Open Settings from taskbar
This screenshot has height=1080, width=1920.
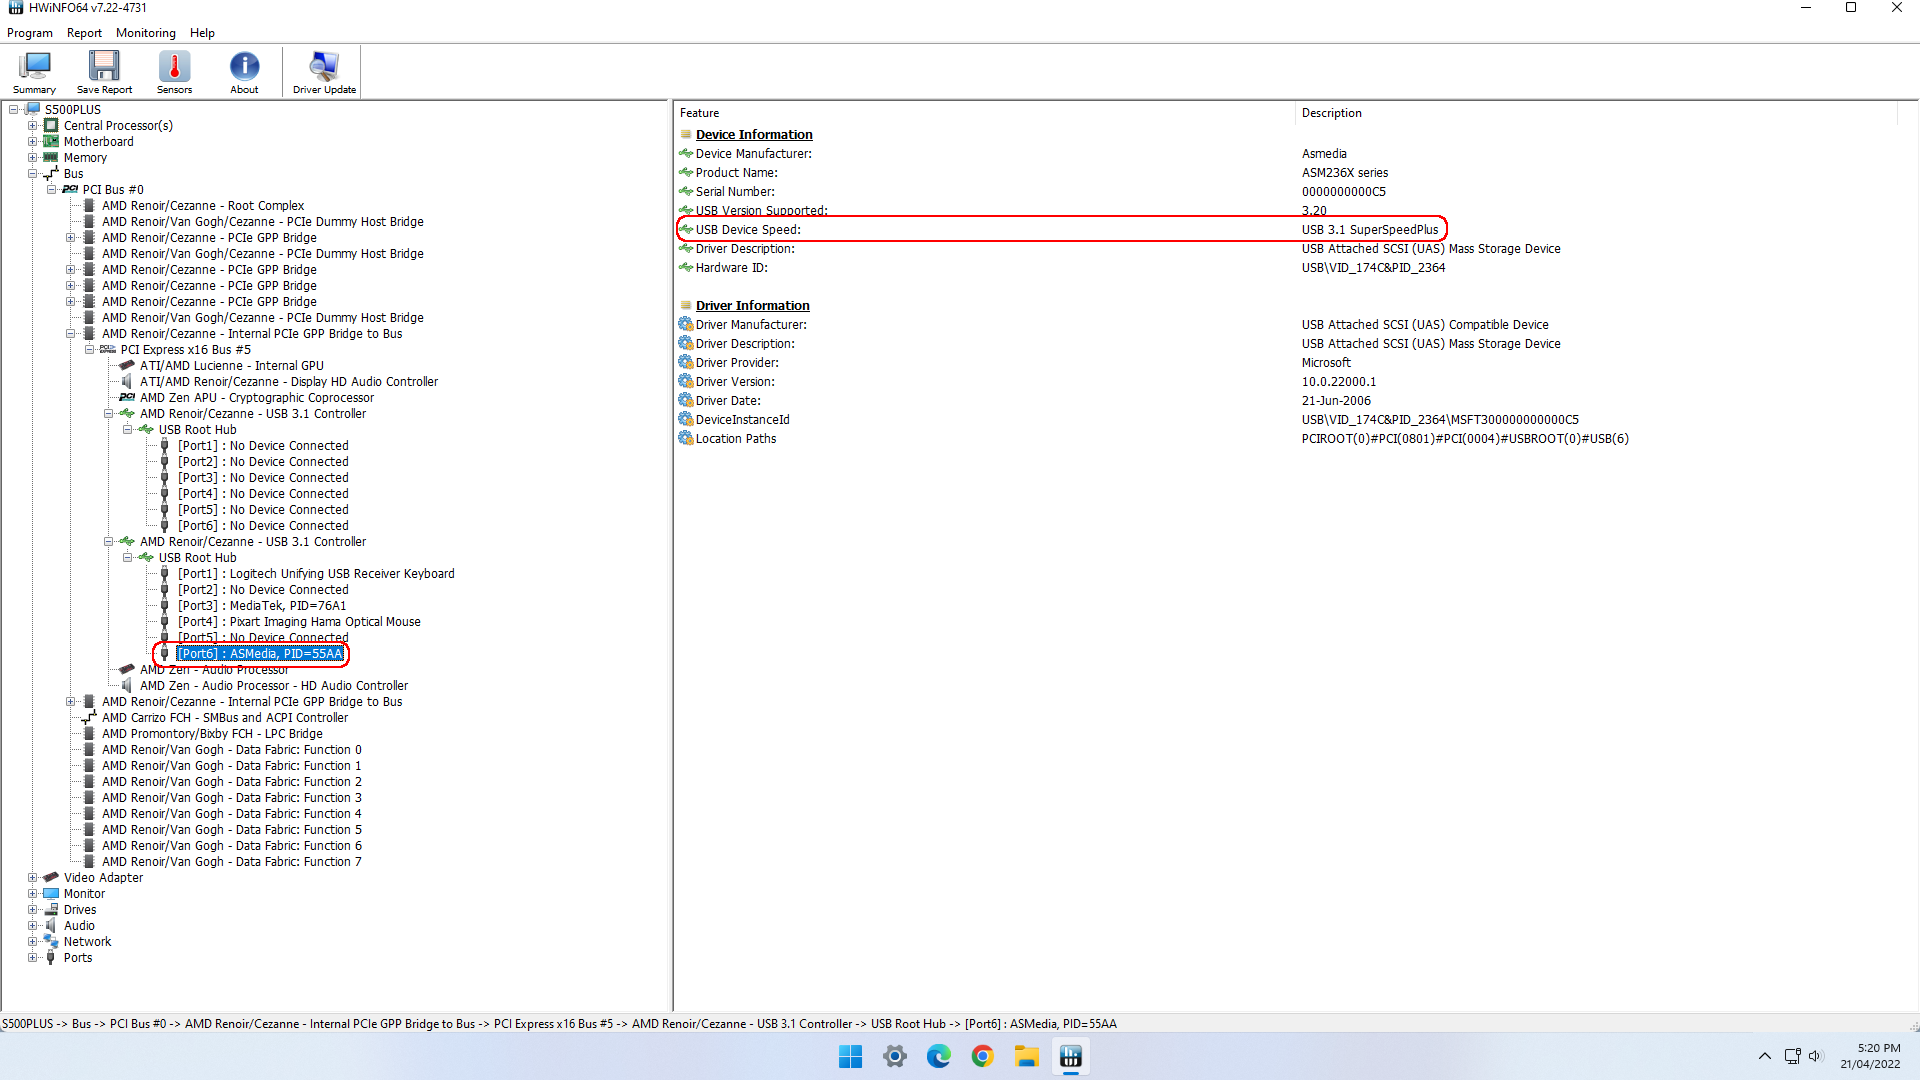point(894,1056)
